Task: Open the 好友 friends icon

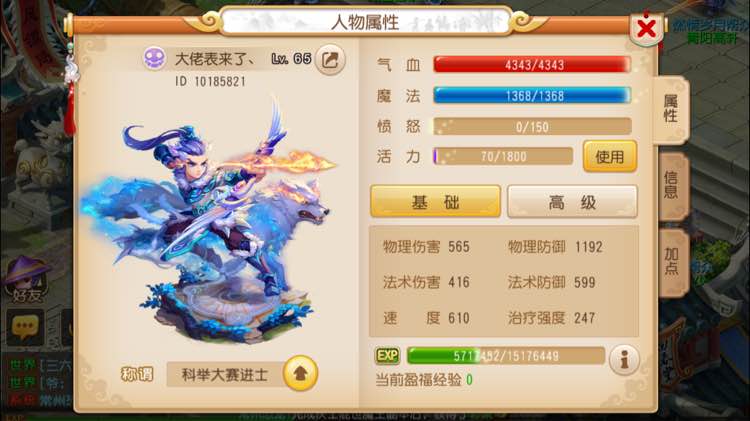Action: [x=27, y=281]
